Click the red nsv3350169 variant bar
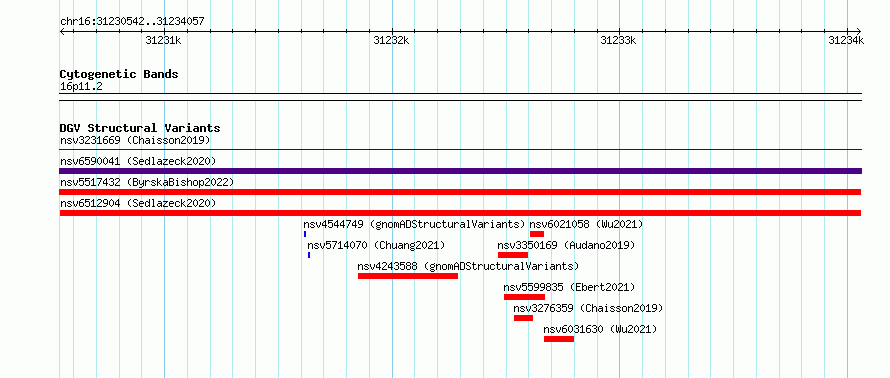890x378 pixels. click(x=513, y=255)
